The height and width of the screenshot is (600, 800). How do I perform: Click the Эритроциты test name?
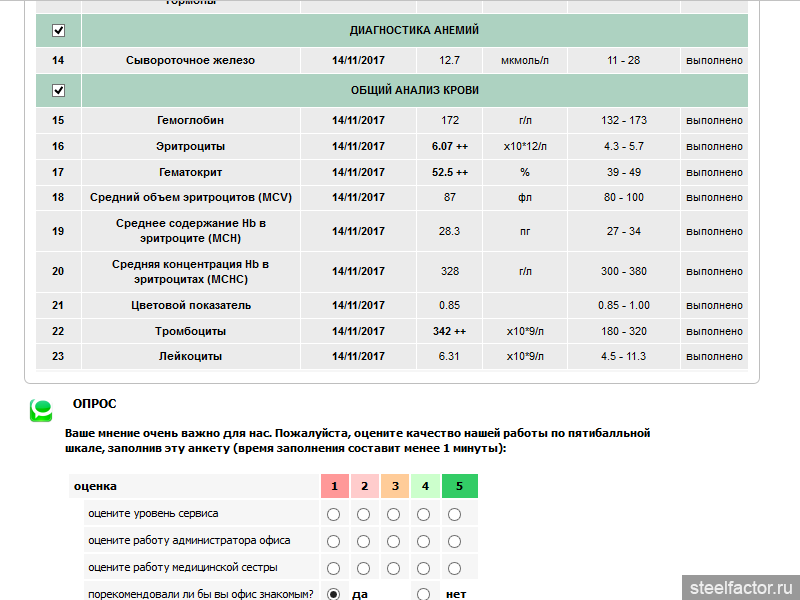coord(190,146)
